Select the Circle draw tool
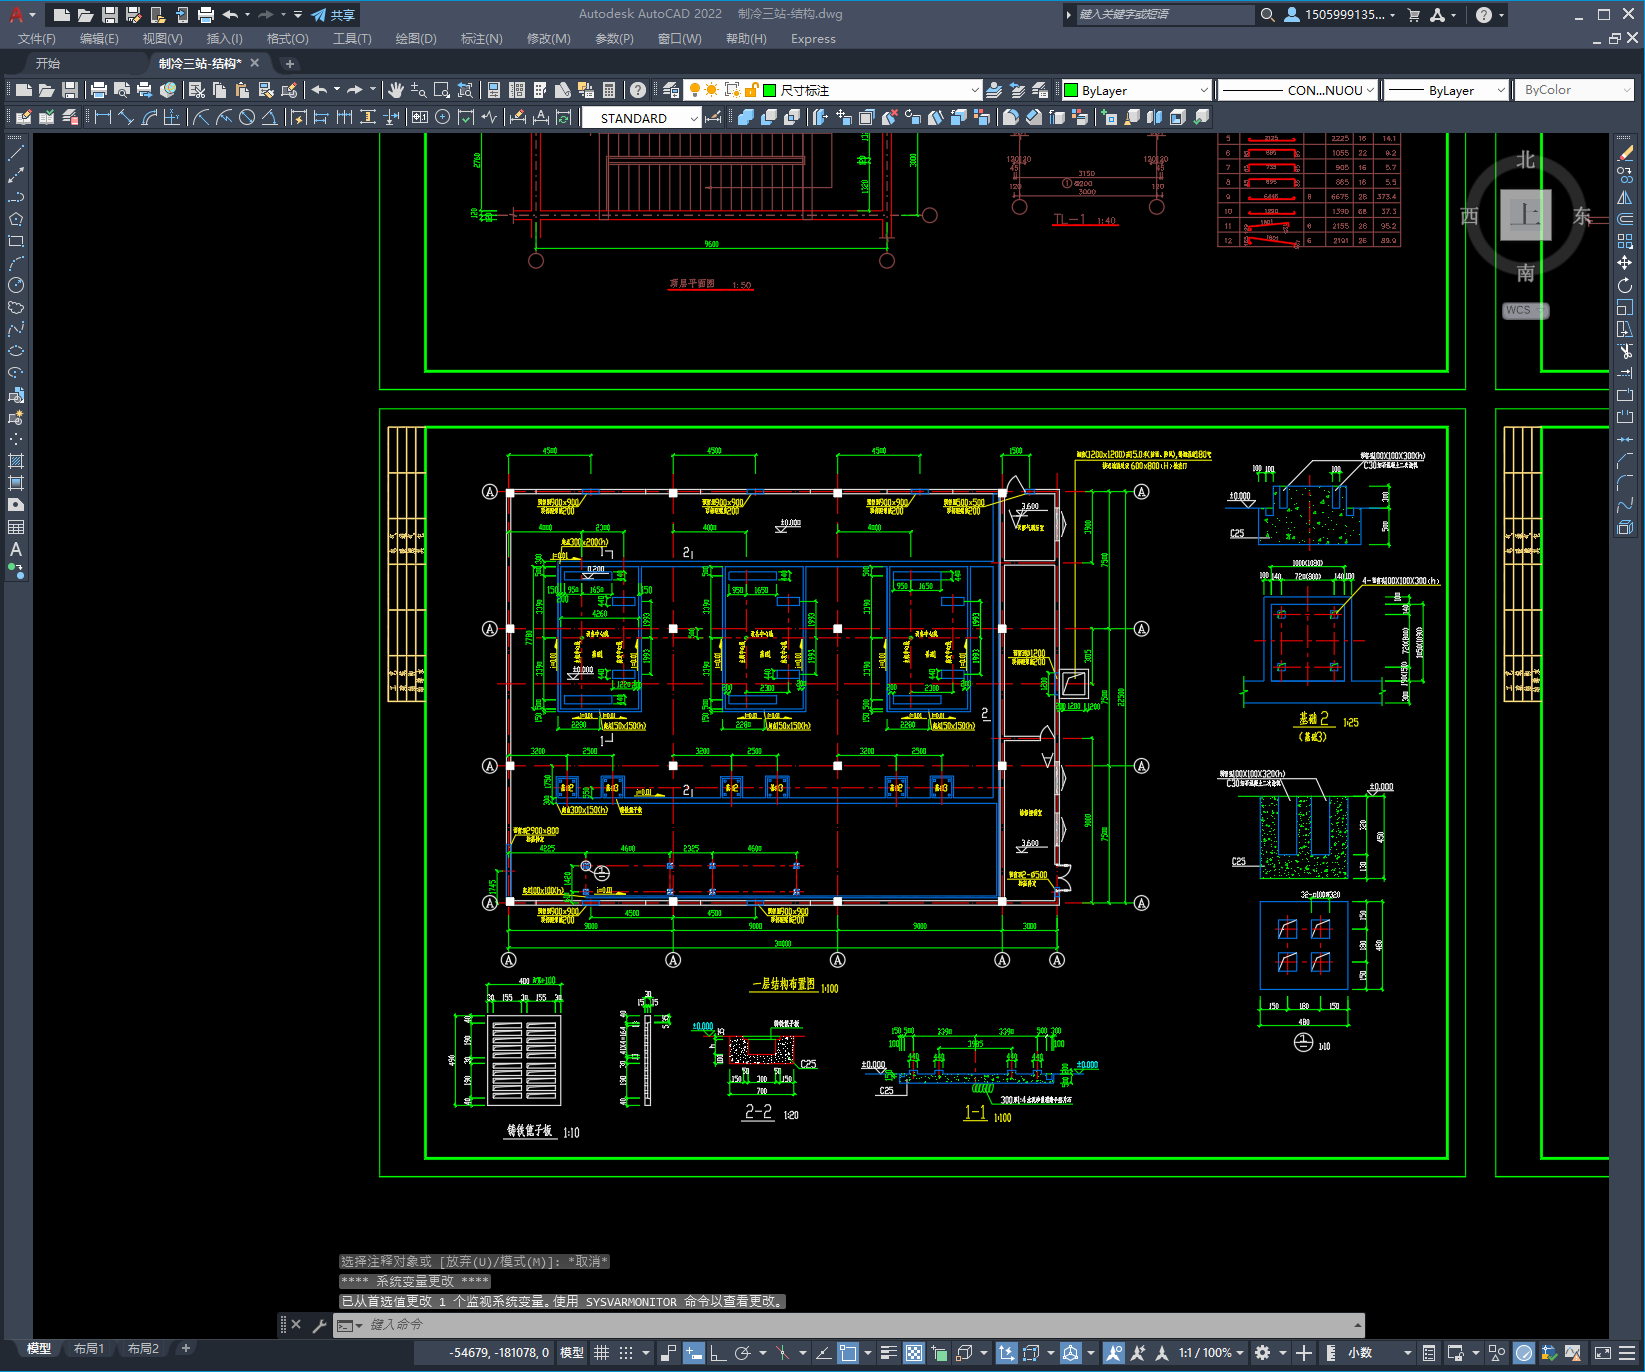The width and height of the screenshot is (1645, 1372). click(x=16, y=285)
